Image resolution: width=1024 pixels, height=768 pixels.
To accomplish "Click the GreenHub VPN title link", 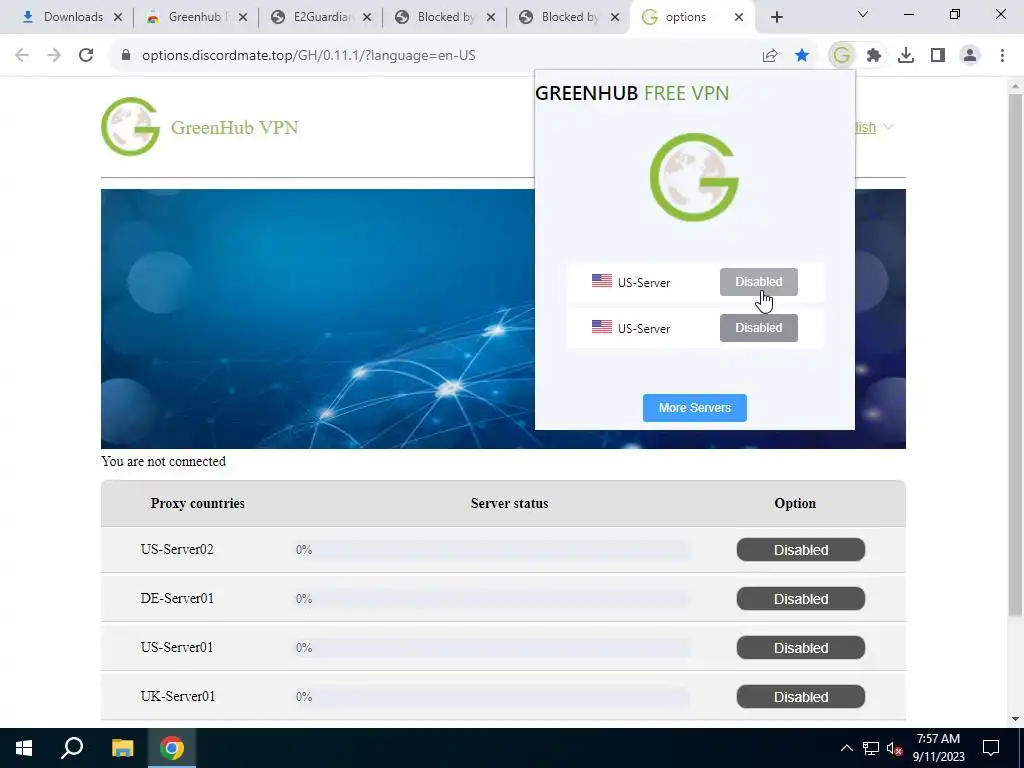I will click(x=234, y=127).
